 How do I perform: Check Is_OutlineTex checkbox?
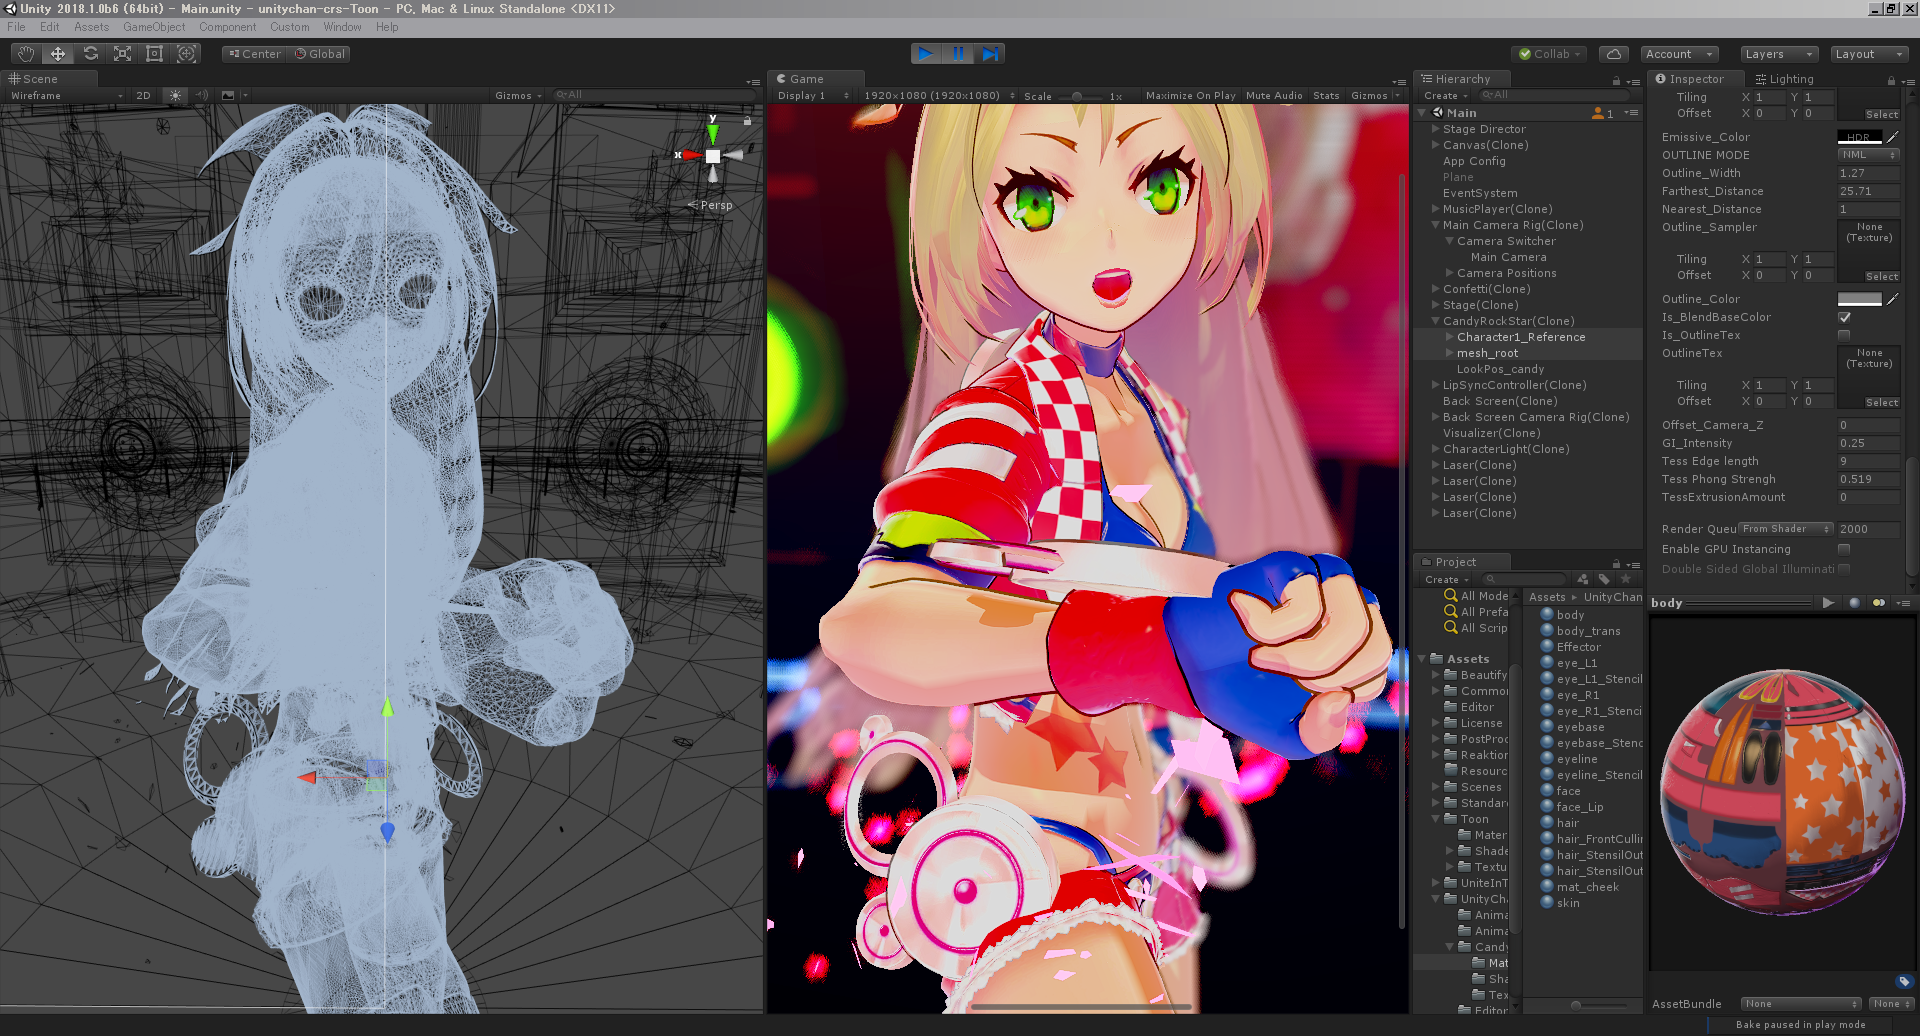click(1844, 335)
